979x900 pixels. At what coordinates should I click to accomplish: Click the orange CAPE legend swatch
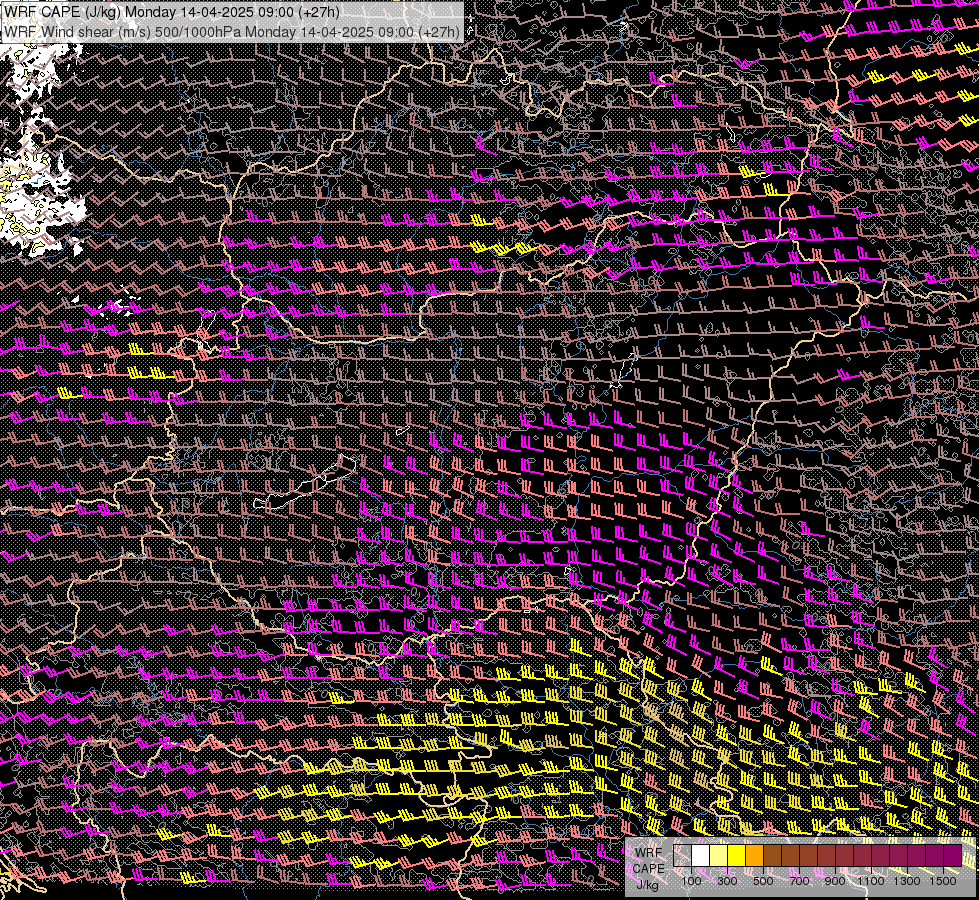[x=754, y=855]
